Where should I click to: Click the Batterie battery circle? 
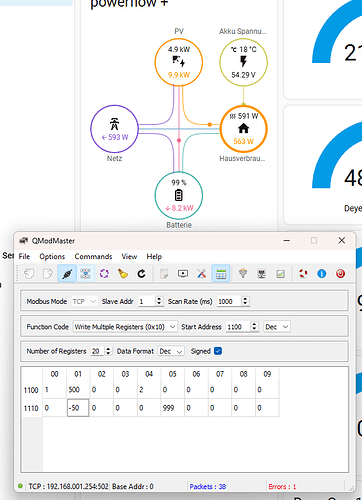tap(179, 195)
